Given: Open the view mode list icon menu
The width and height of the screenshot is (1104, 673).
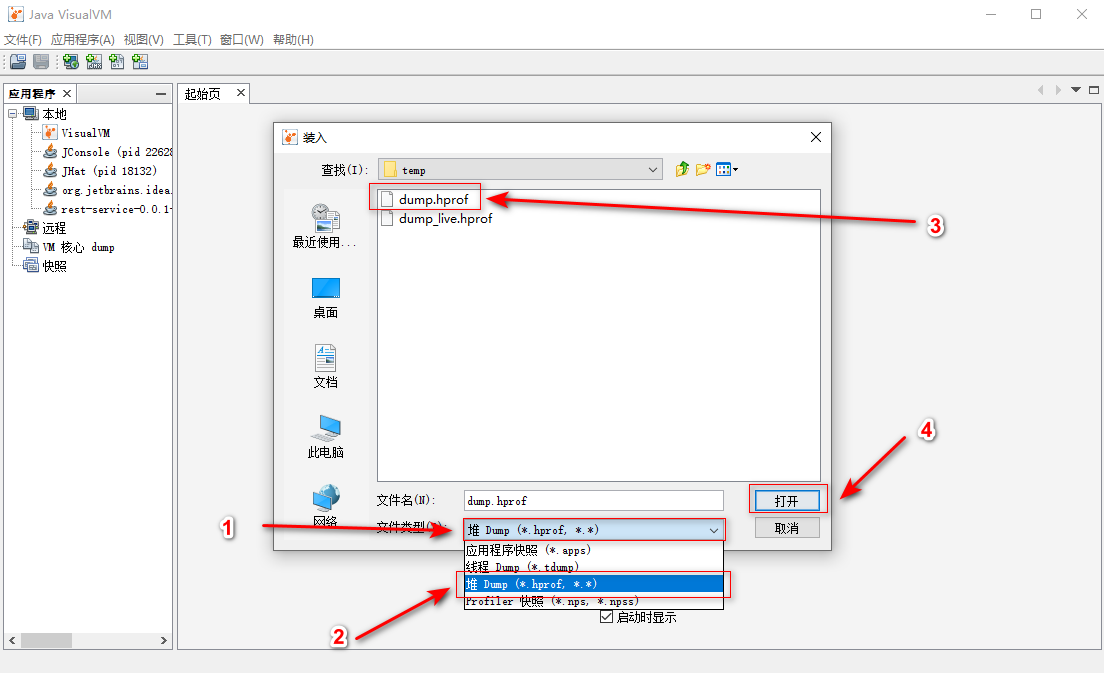Looking at the screenshot, I should (x=727, y=169).
